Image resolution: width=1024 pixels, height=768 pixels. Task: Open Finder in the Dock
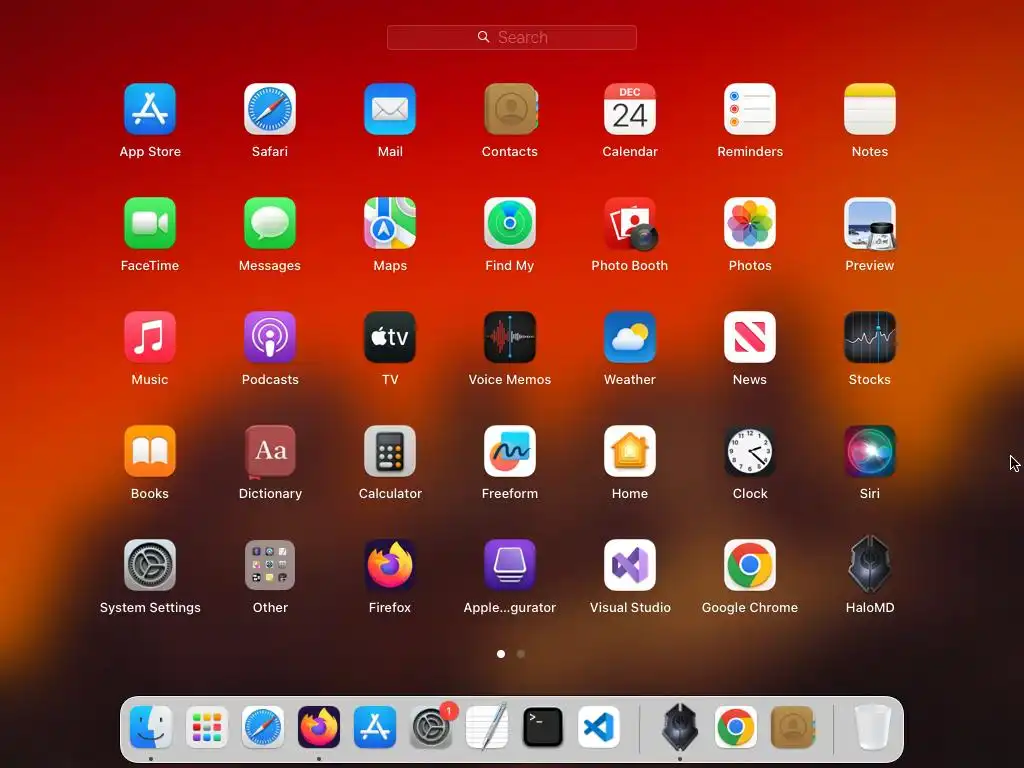(x=151, y=727)
